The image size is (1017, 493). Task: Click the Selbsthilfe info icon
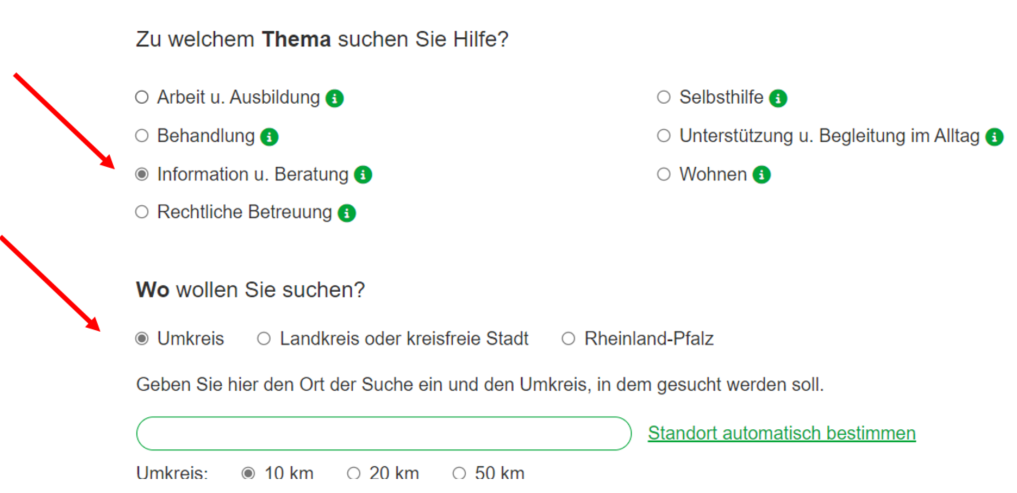point(778,99)
